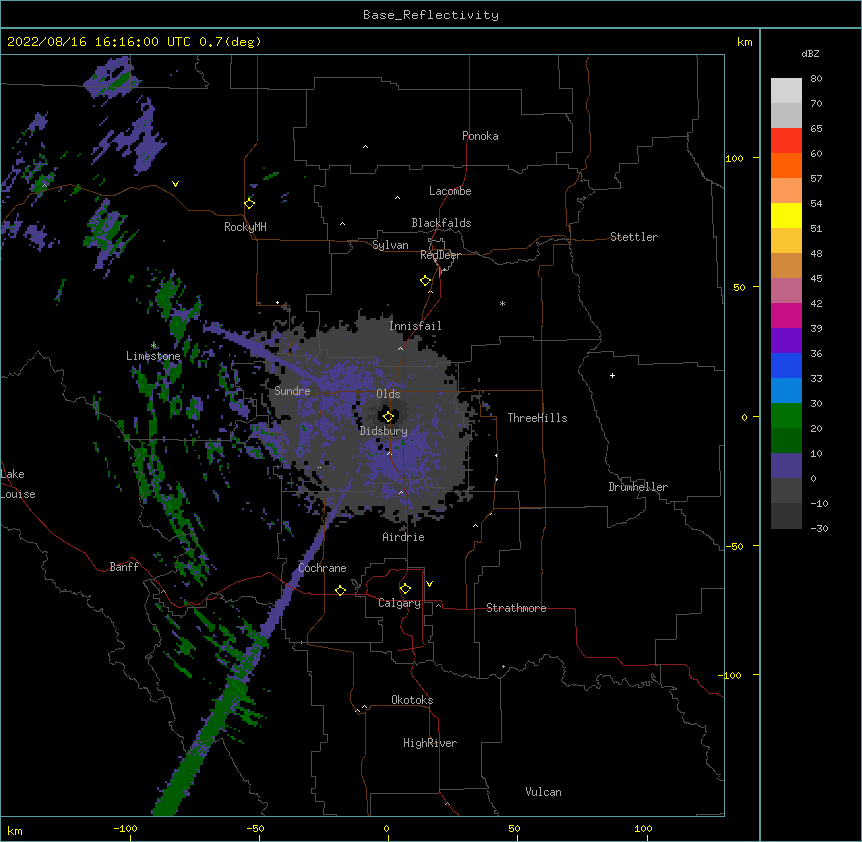The width and height of the screenshot is (862, 842).
Task: Click the Okotoks label
Action: [x=412, y=700]
